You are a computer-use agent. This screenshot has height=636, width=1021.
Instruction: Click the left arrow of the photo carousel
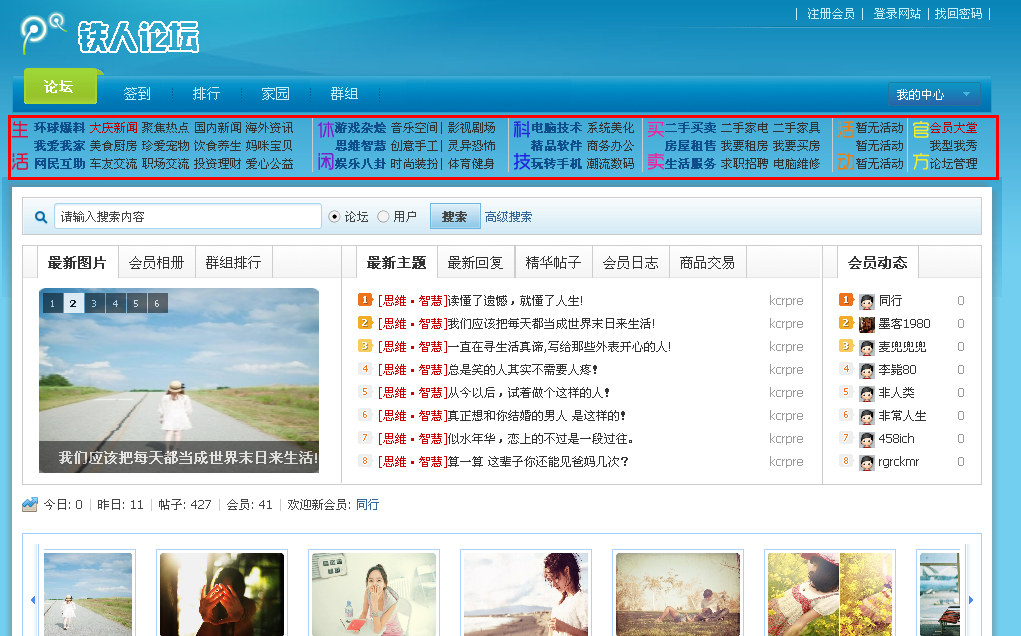[x=32, y=599]
